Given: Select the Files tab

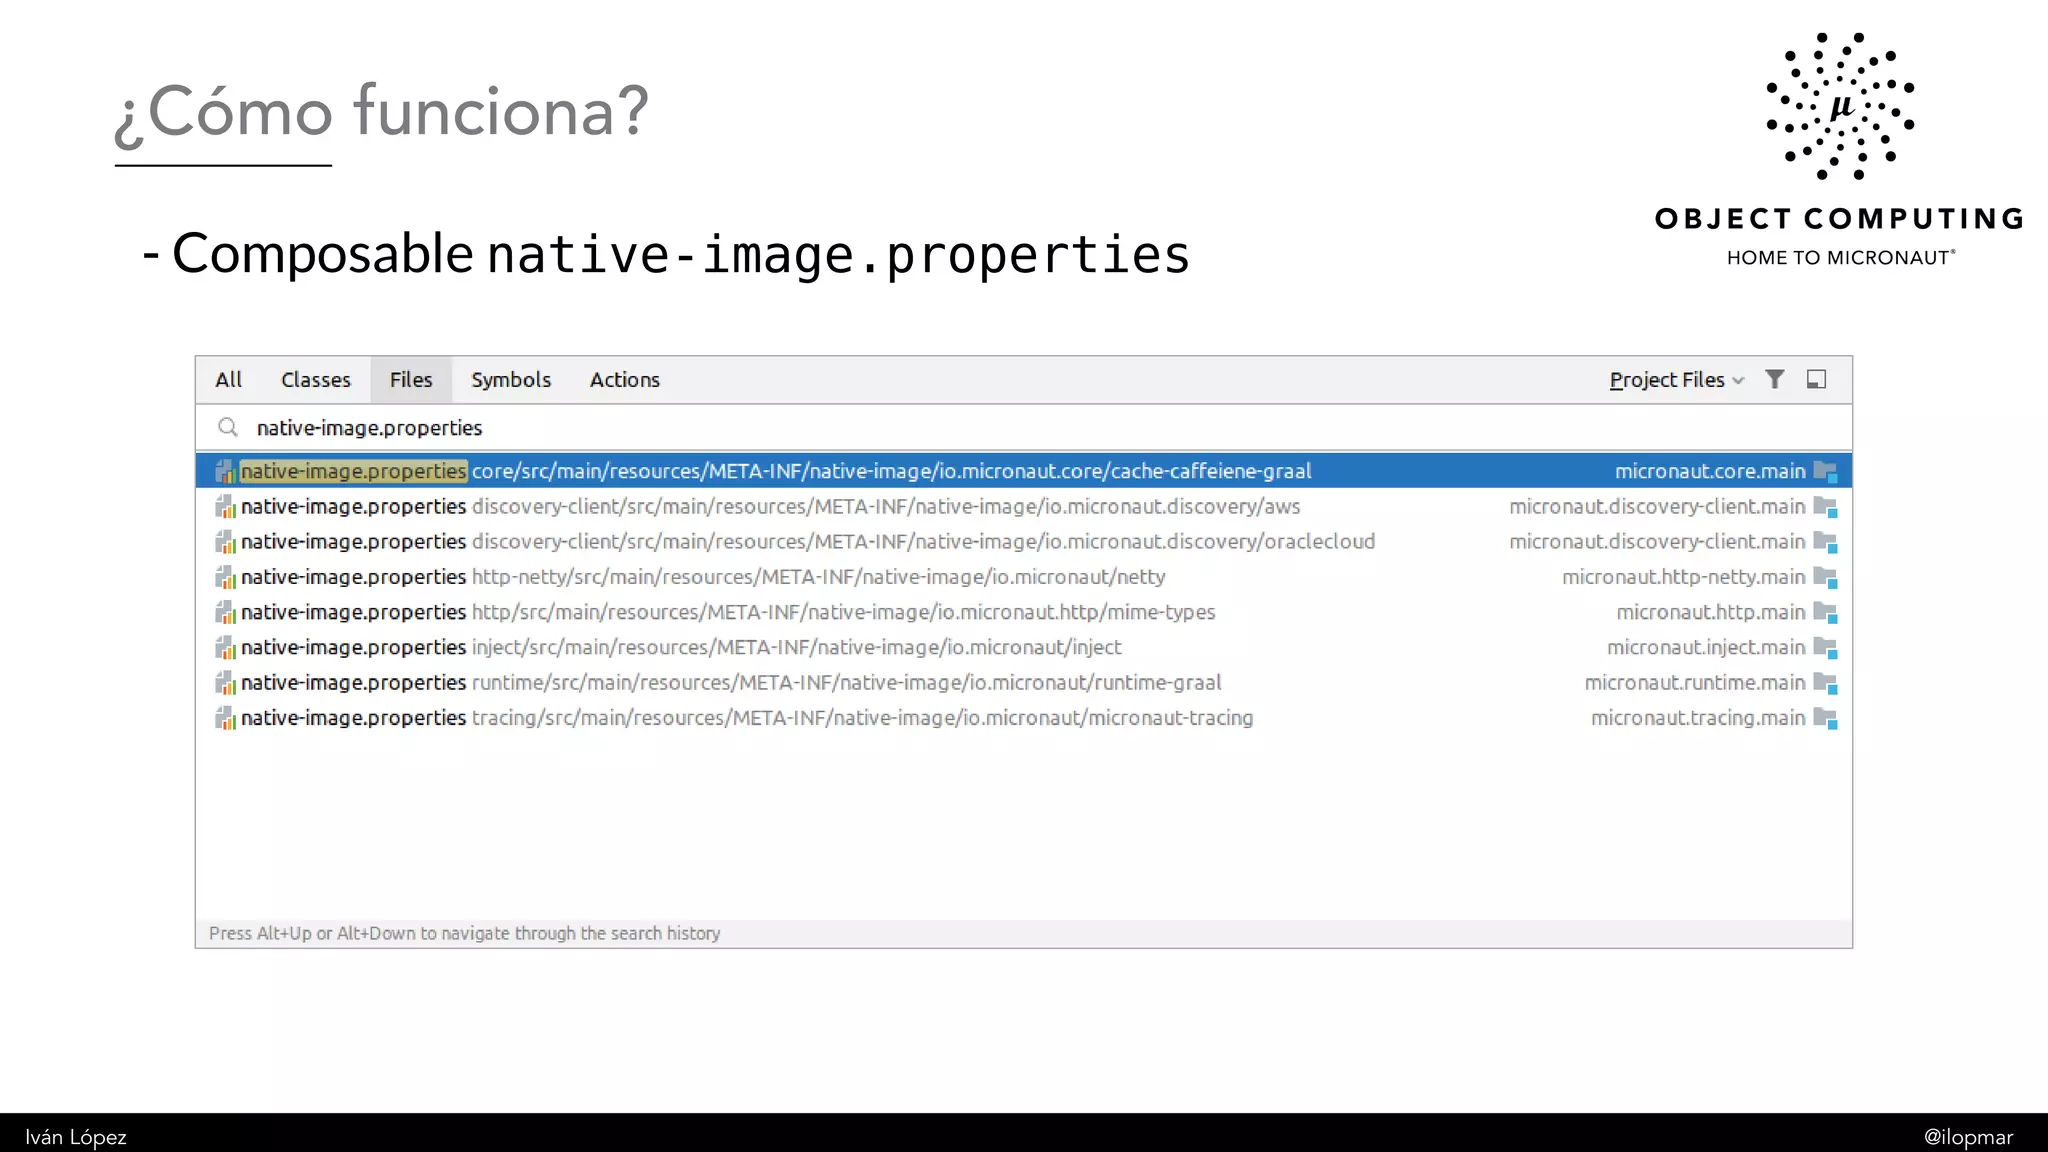Looking at the screenshot, I should [x=411, y=380].
